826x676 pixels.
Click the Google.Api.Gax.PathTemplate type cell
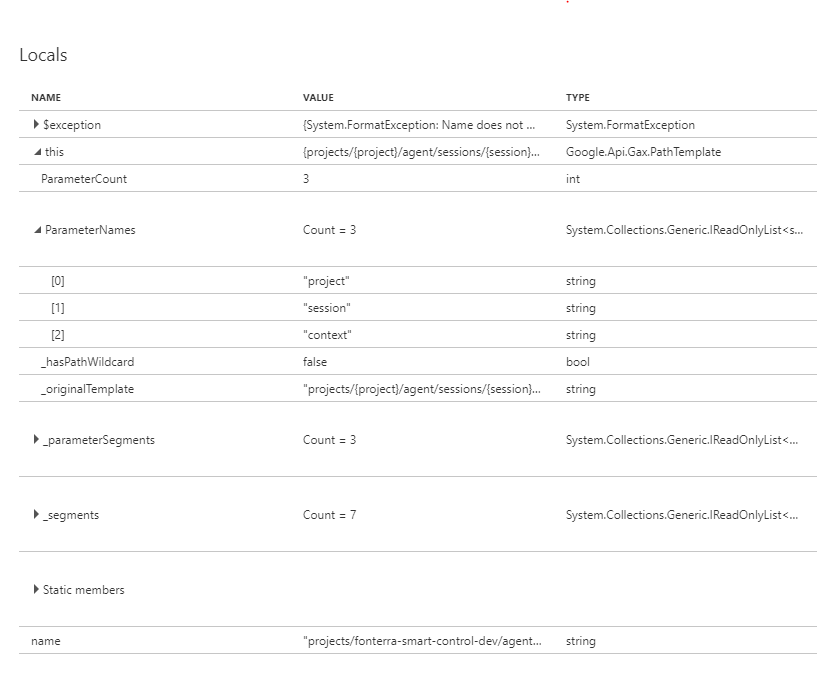643,152
